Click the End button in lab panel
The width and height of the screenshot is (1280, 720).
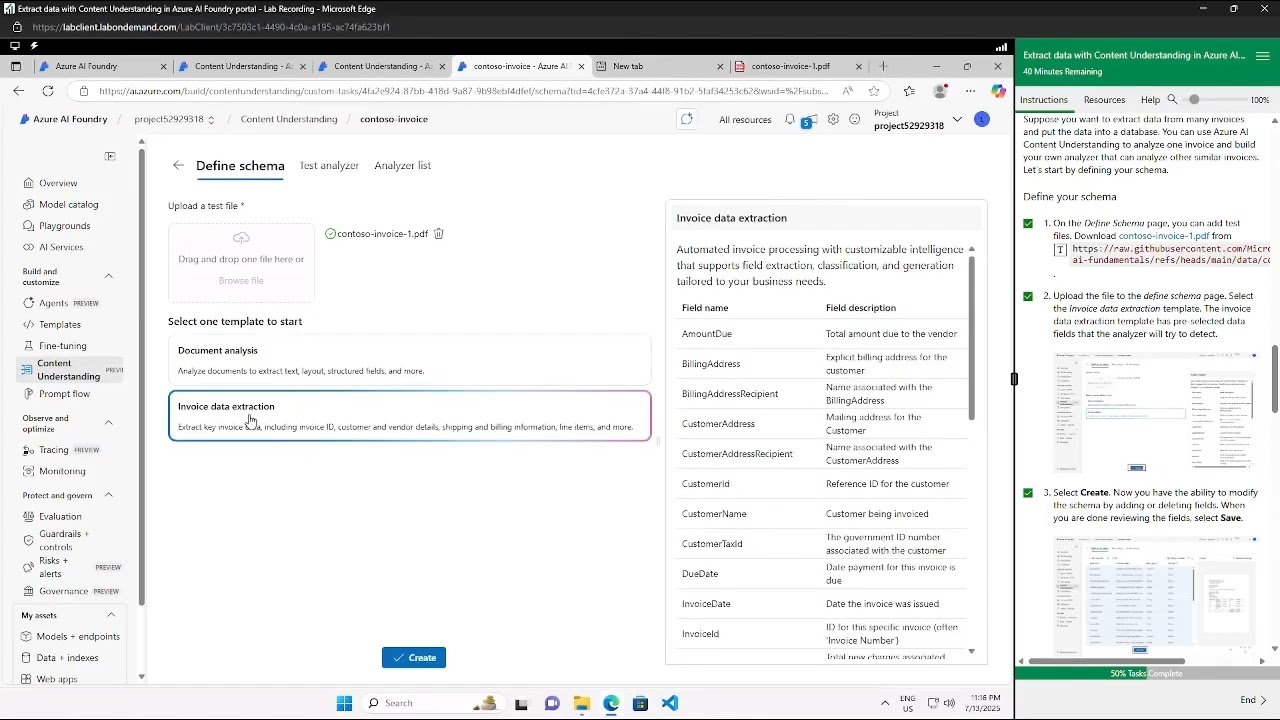pyautogui.click(x=1253, y=700)
